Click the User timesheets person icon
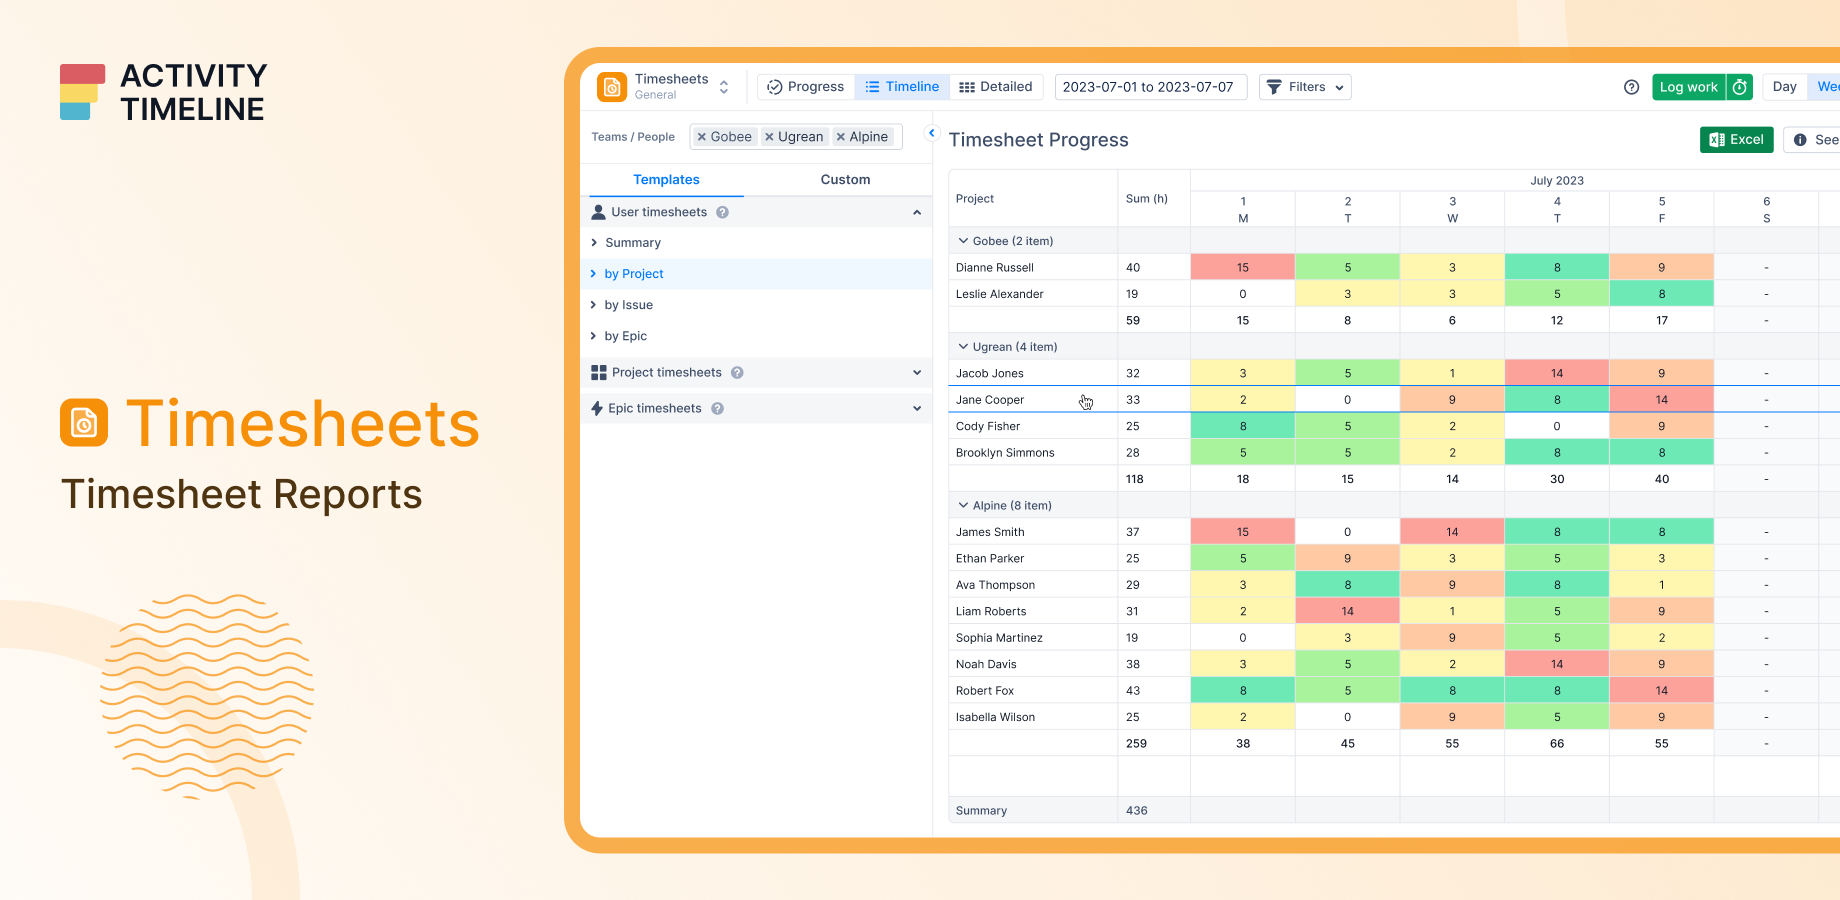This screenshot has width=1840, height=900. point(599,212)
